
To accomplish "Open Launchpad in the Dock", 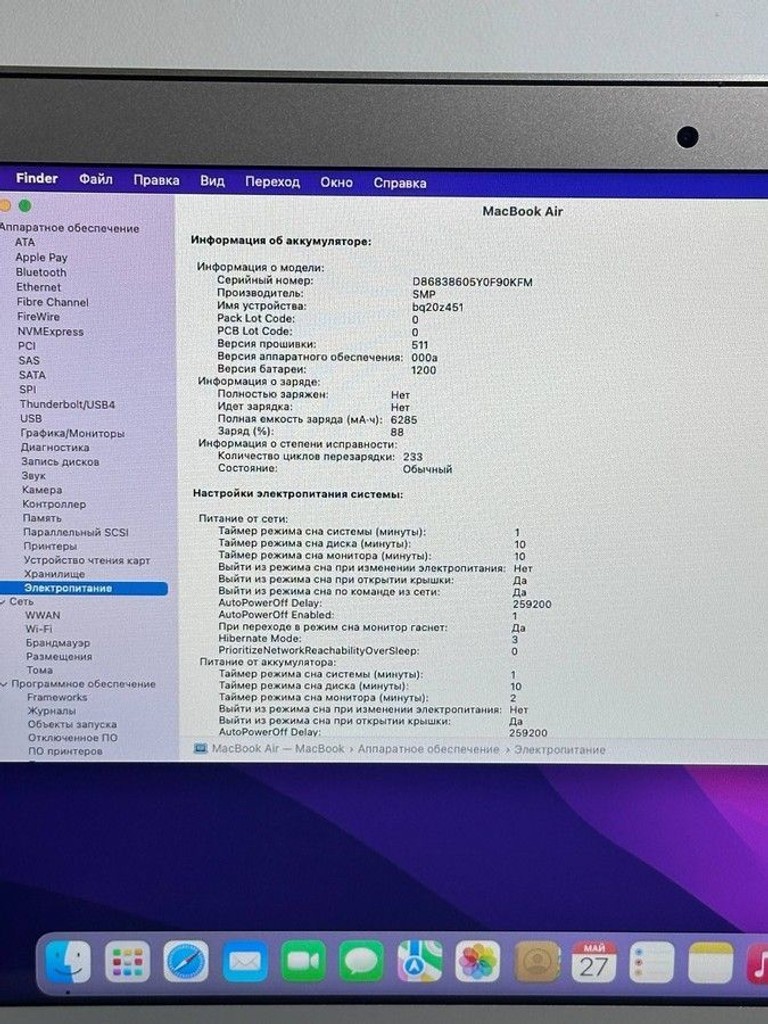I will (x=127, y=961).
